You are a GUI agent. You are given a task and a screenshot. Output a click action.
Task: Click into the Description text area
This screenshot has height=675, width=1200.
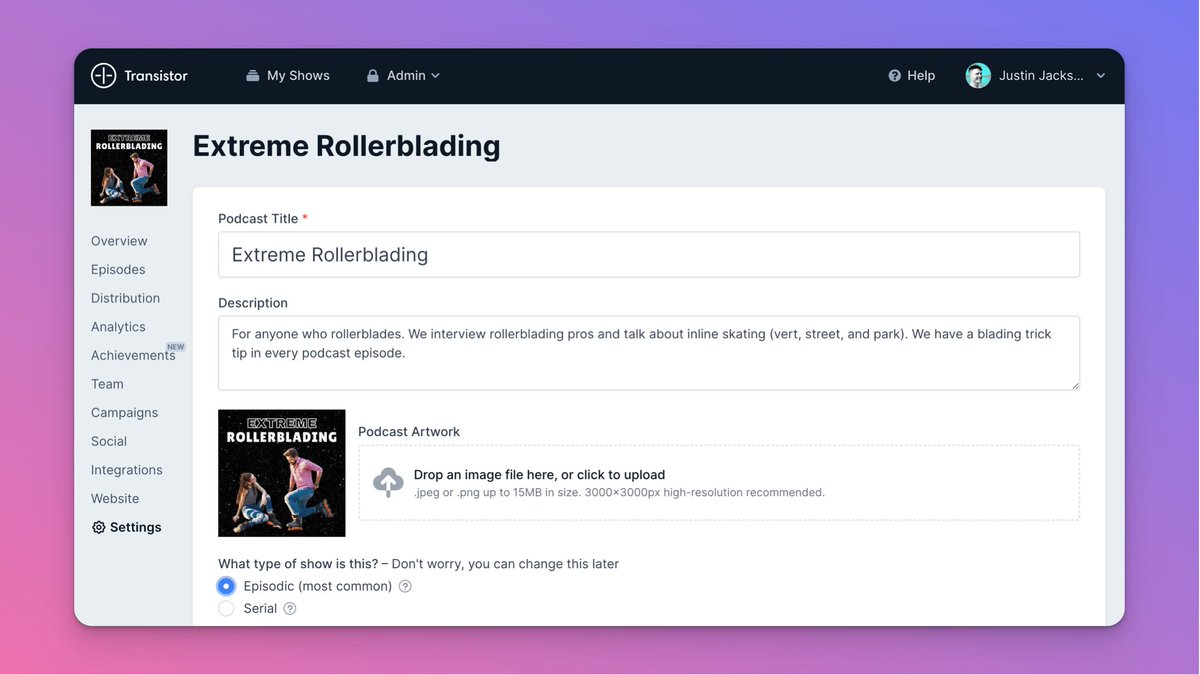(x=648, y=353)
